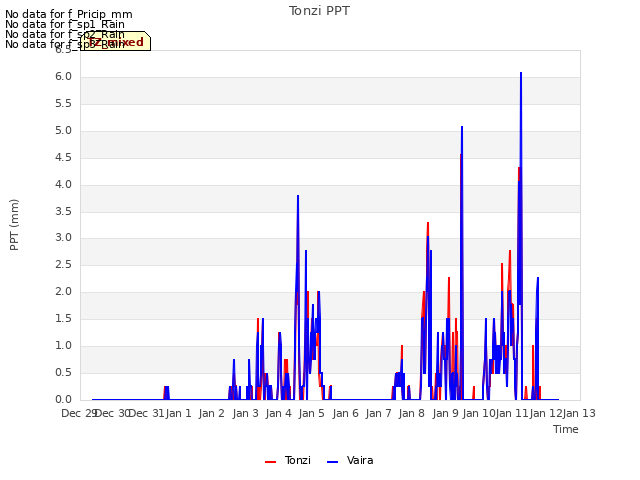Click the 'No data for f_sp1_Rain' message
The width and height of the screenshot is (640, 480).
[64, 24]
